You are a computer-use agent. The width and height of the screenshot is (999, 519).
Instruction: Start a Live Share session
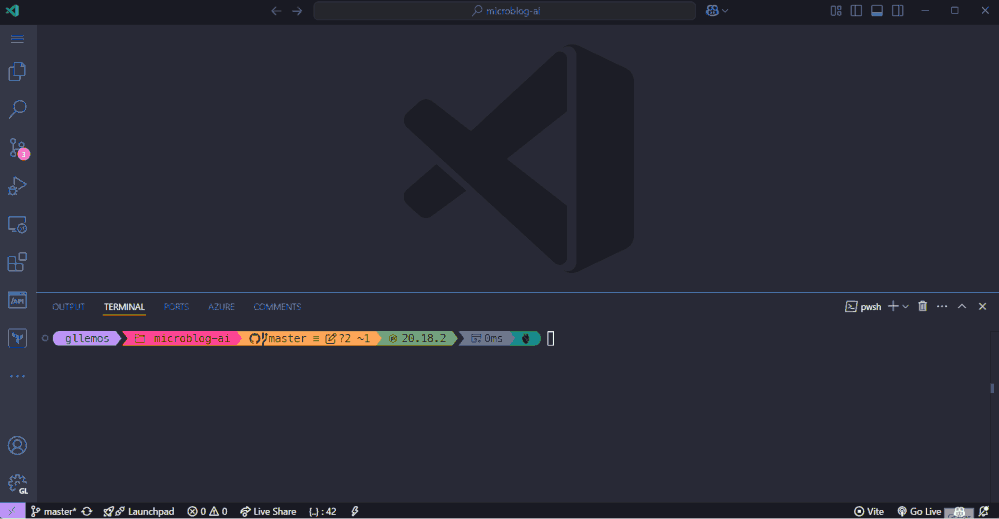pos(268,511)
